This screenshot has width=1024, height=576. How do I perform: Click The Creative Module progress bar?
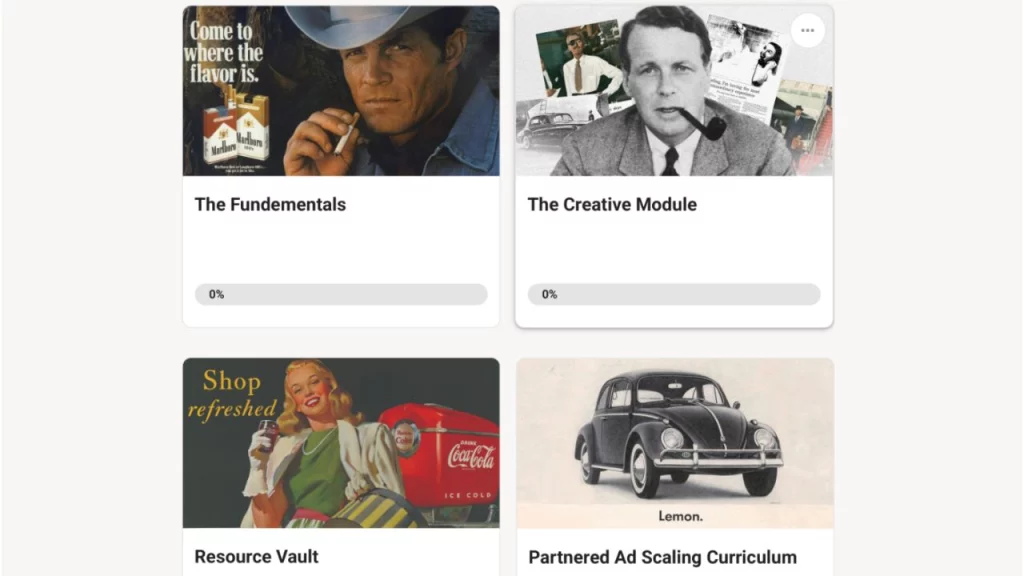pyautogui.click(x=674, y=294)
